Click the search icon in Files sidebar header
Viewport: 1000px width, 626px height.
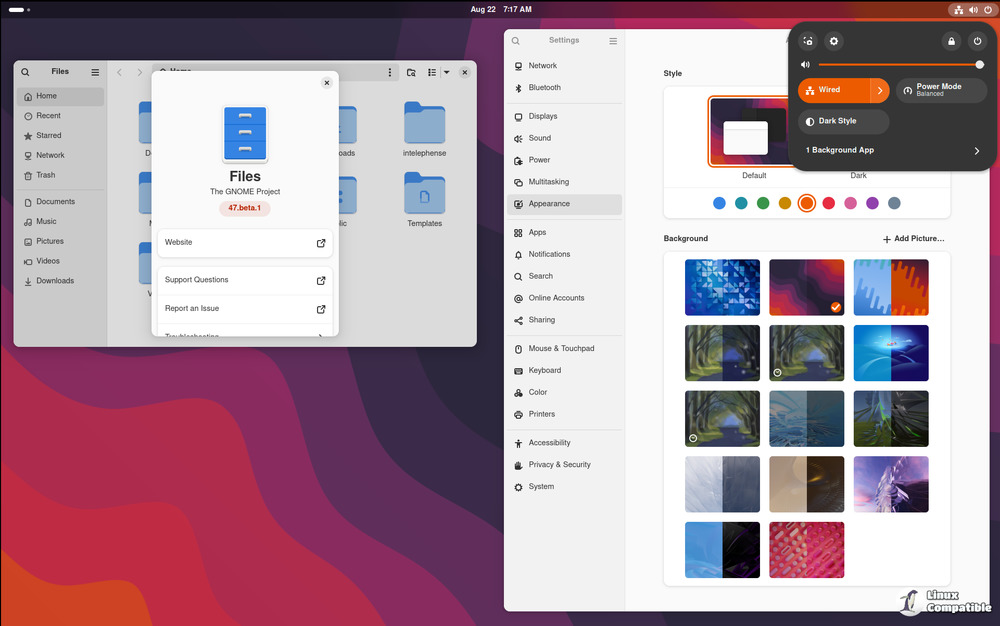pos(26,72)
